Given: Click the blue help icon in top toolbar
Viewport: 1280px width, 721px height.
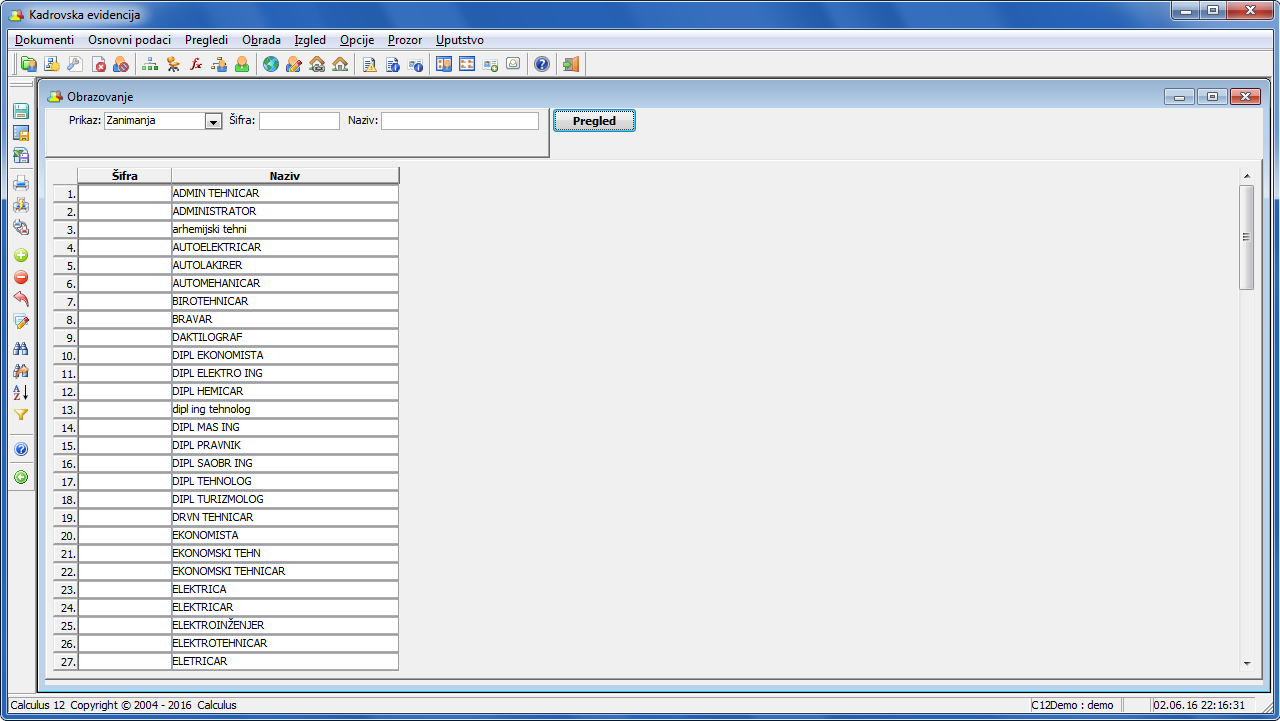Looking at the screenshot, I should coord(542,64).
